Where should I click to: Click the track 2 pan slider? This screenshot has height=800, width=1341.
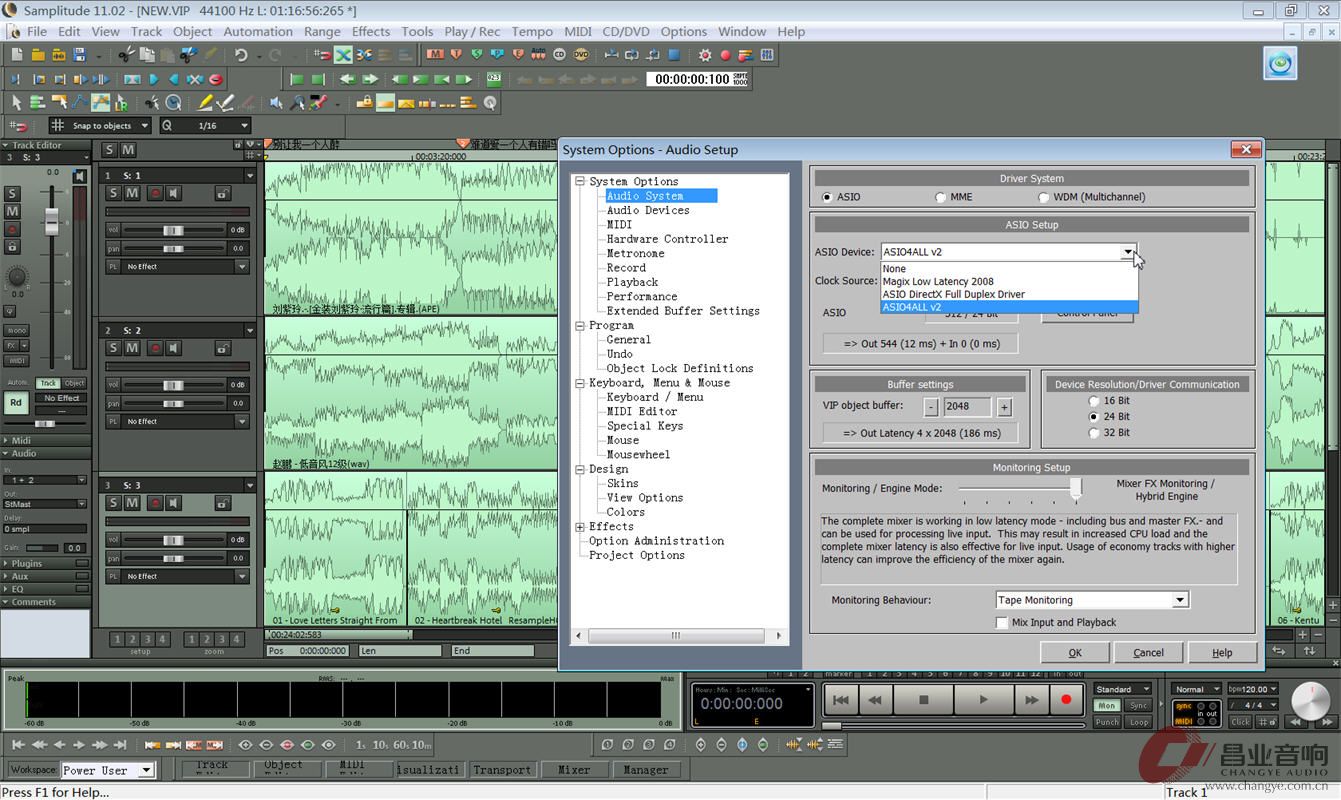coord(173,403)
